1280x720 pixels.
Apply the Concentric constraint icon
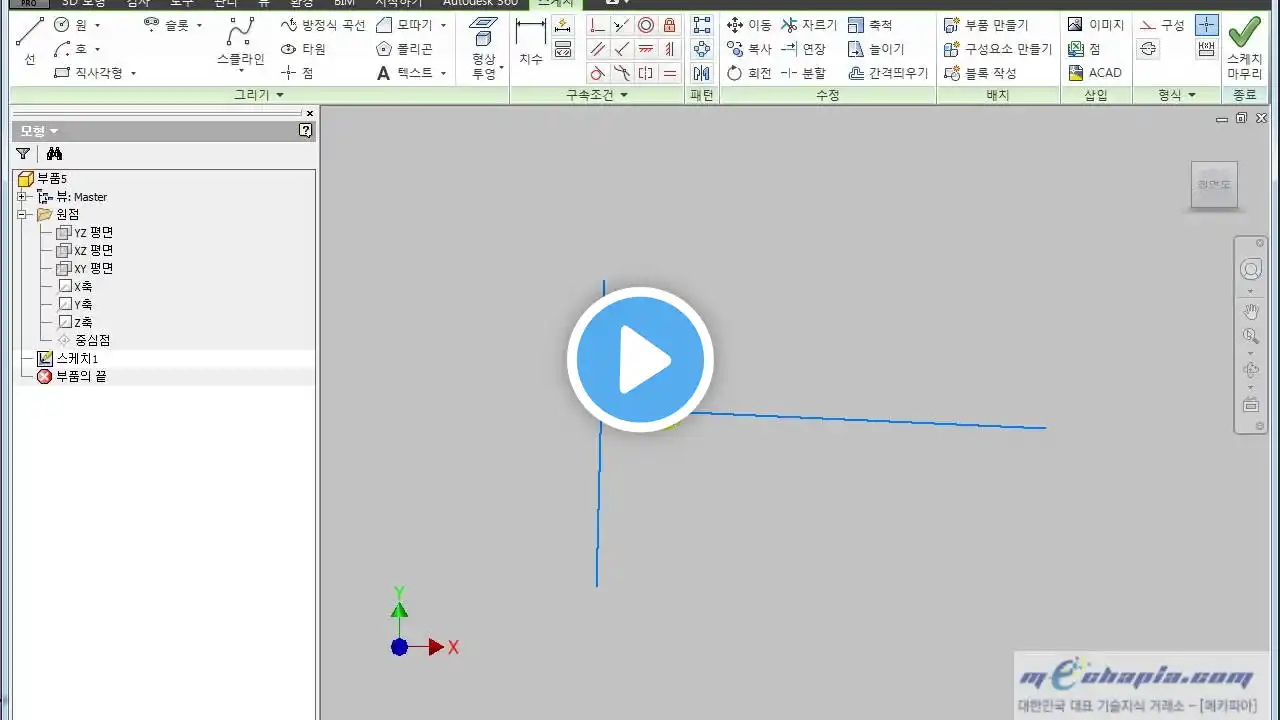click(x=646, y=25)
